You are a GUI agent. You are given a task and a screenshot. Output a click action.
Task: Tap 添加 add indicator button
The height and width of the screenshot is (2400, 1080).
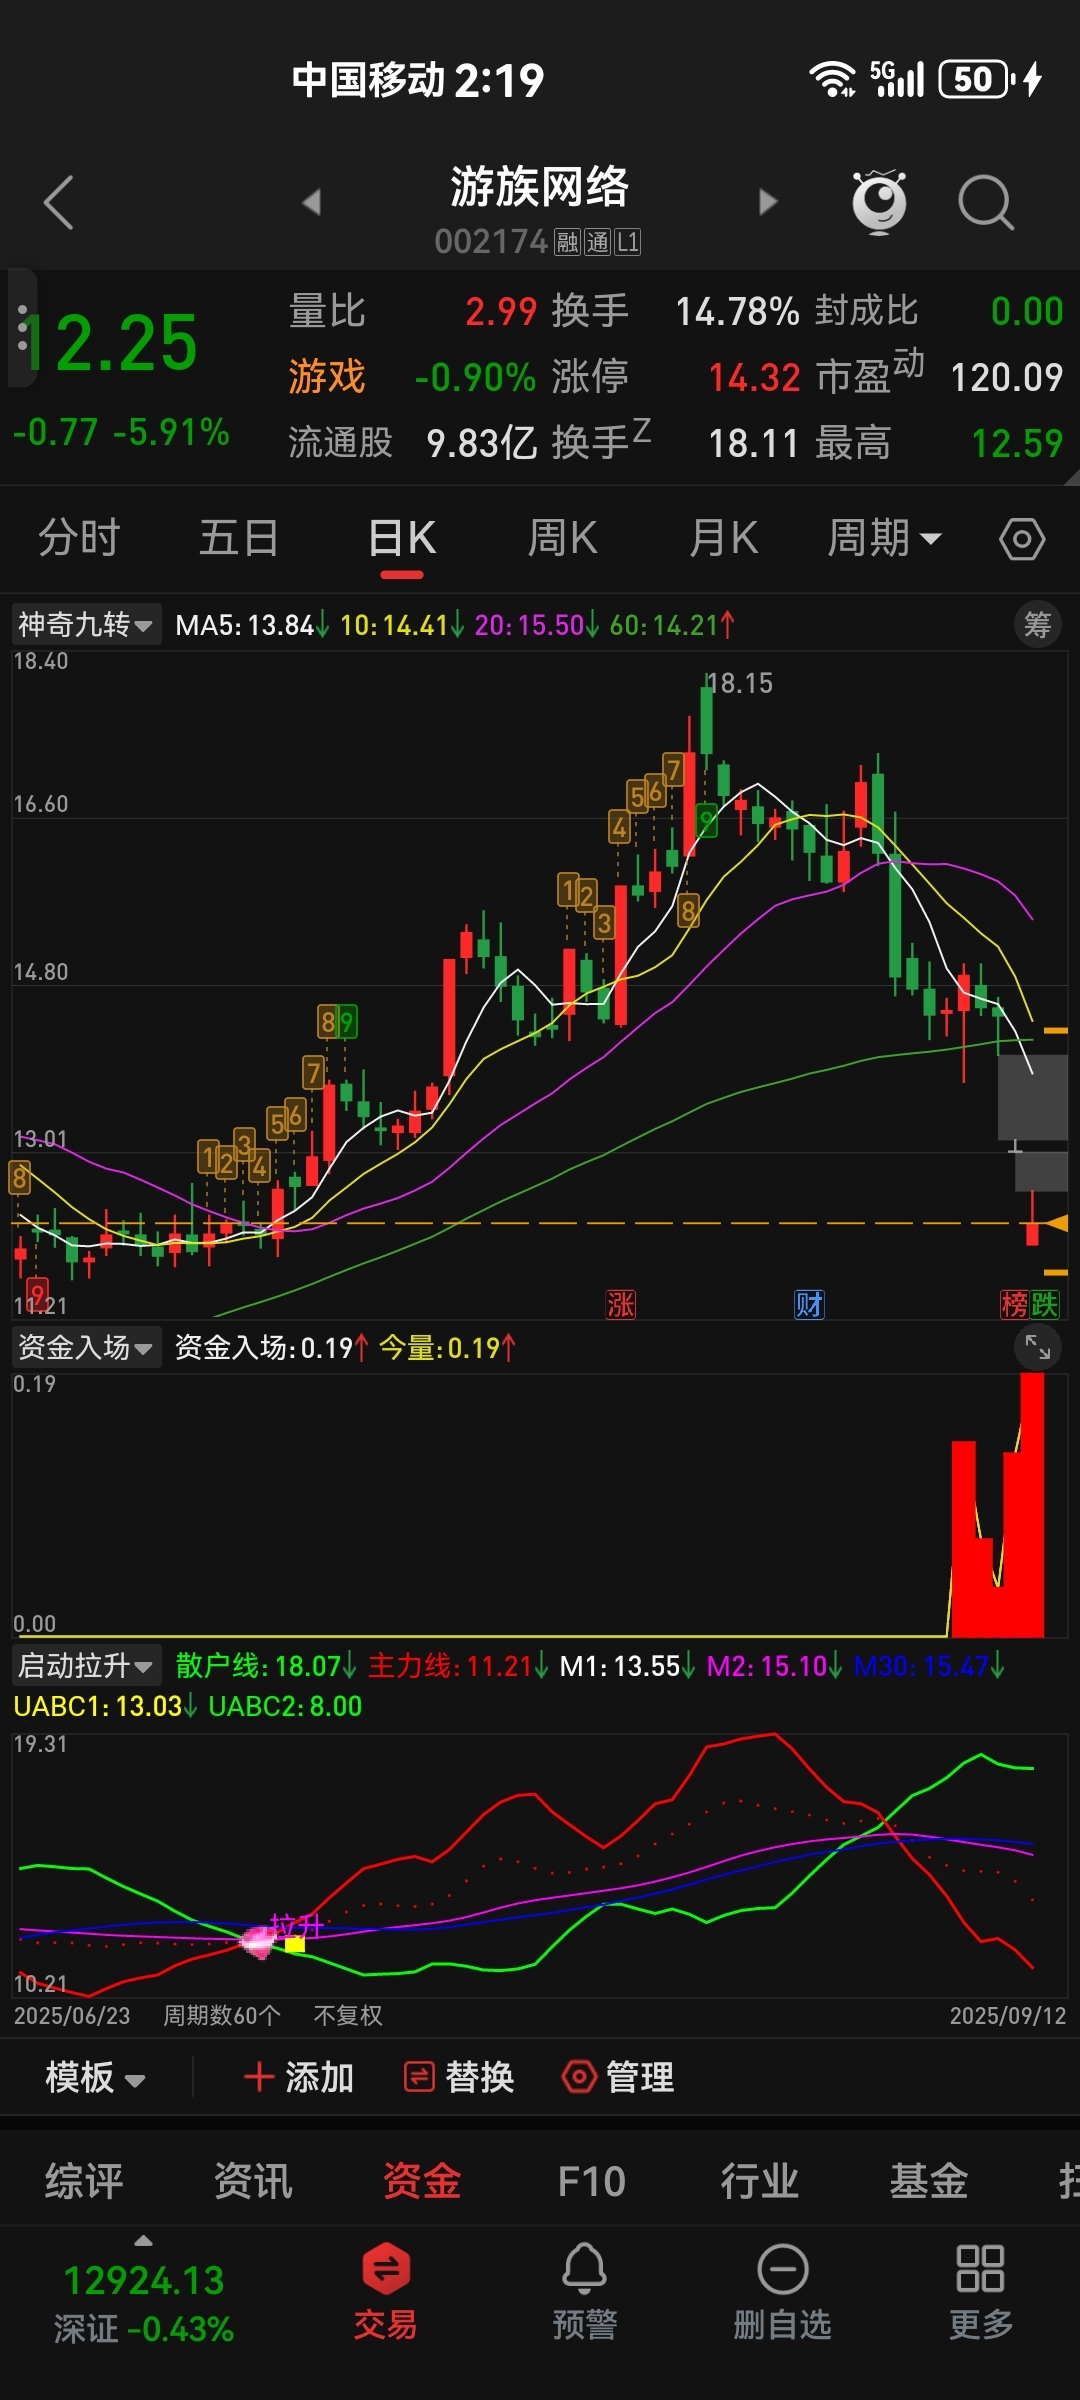(299, 2078)
